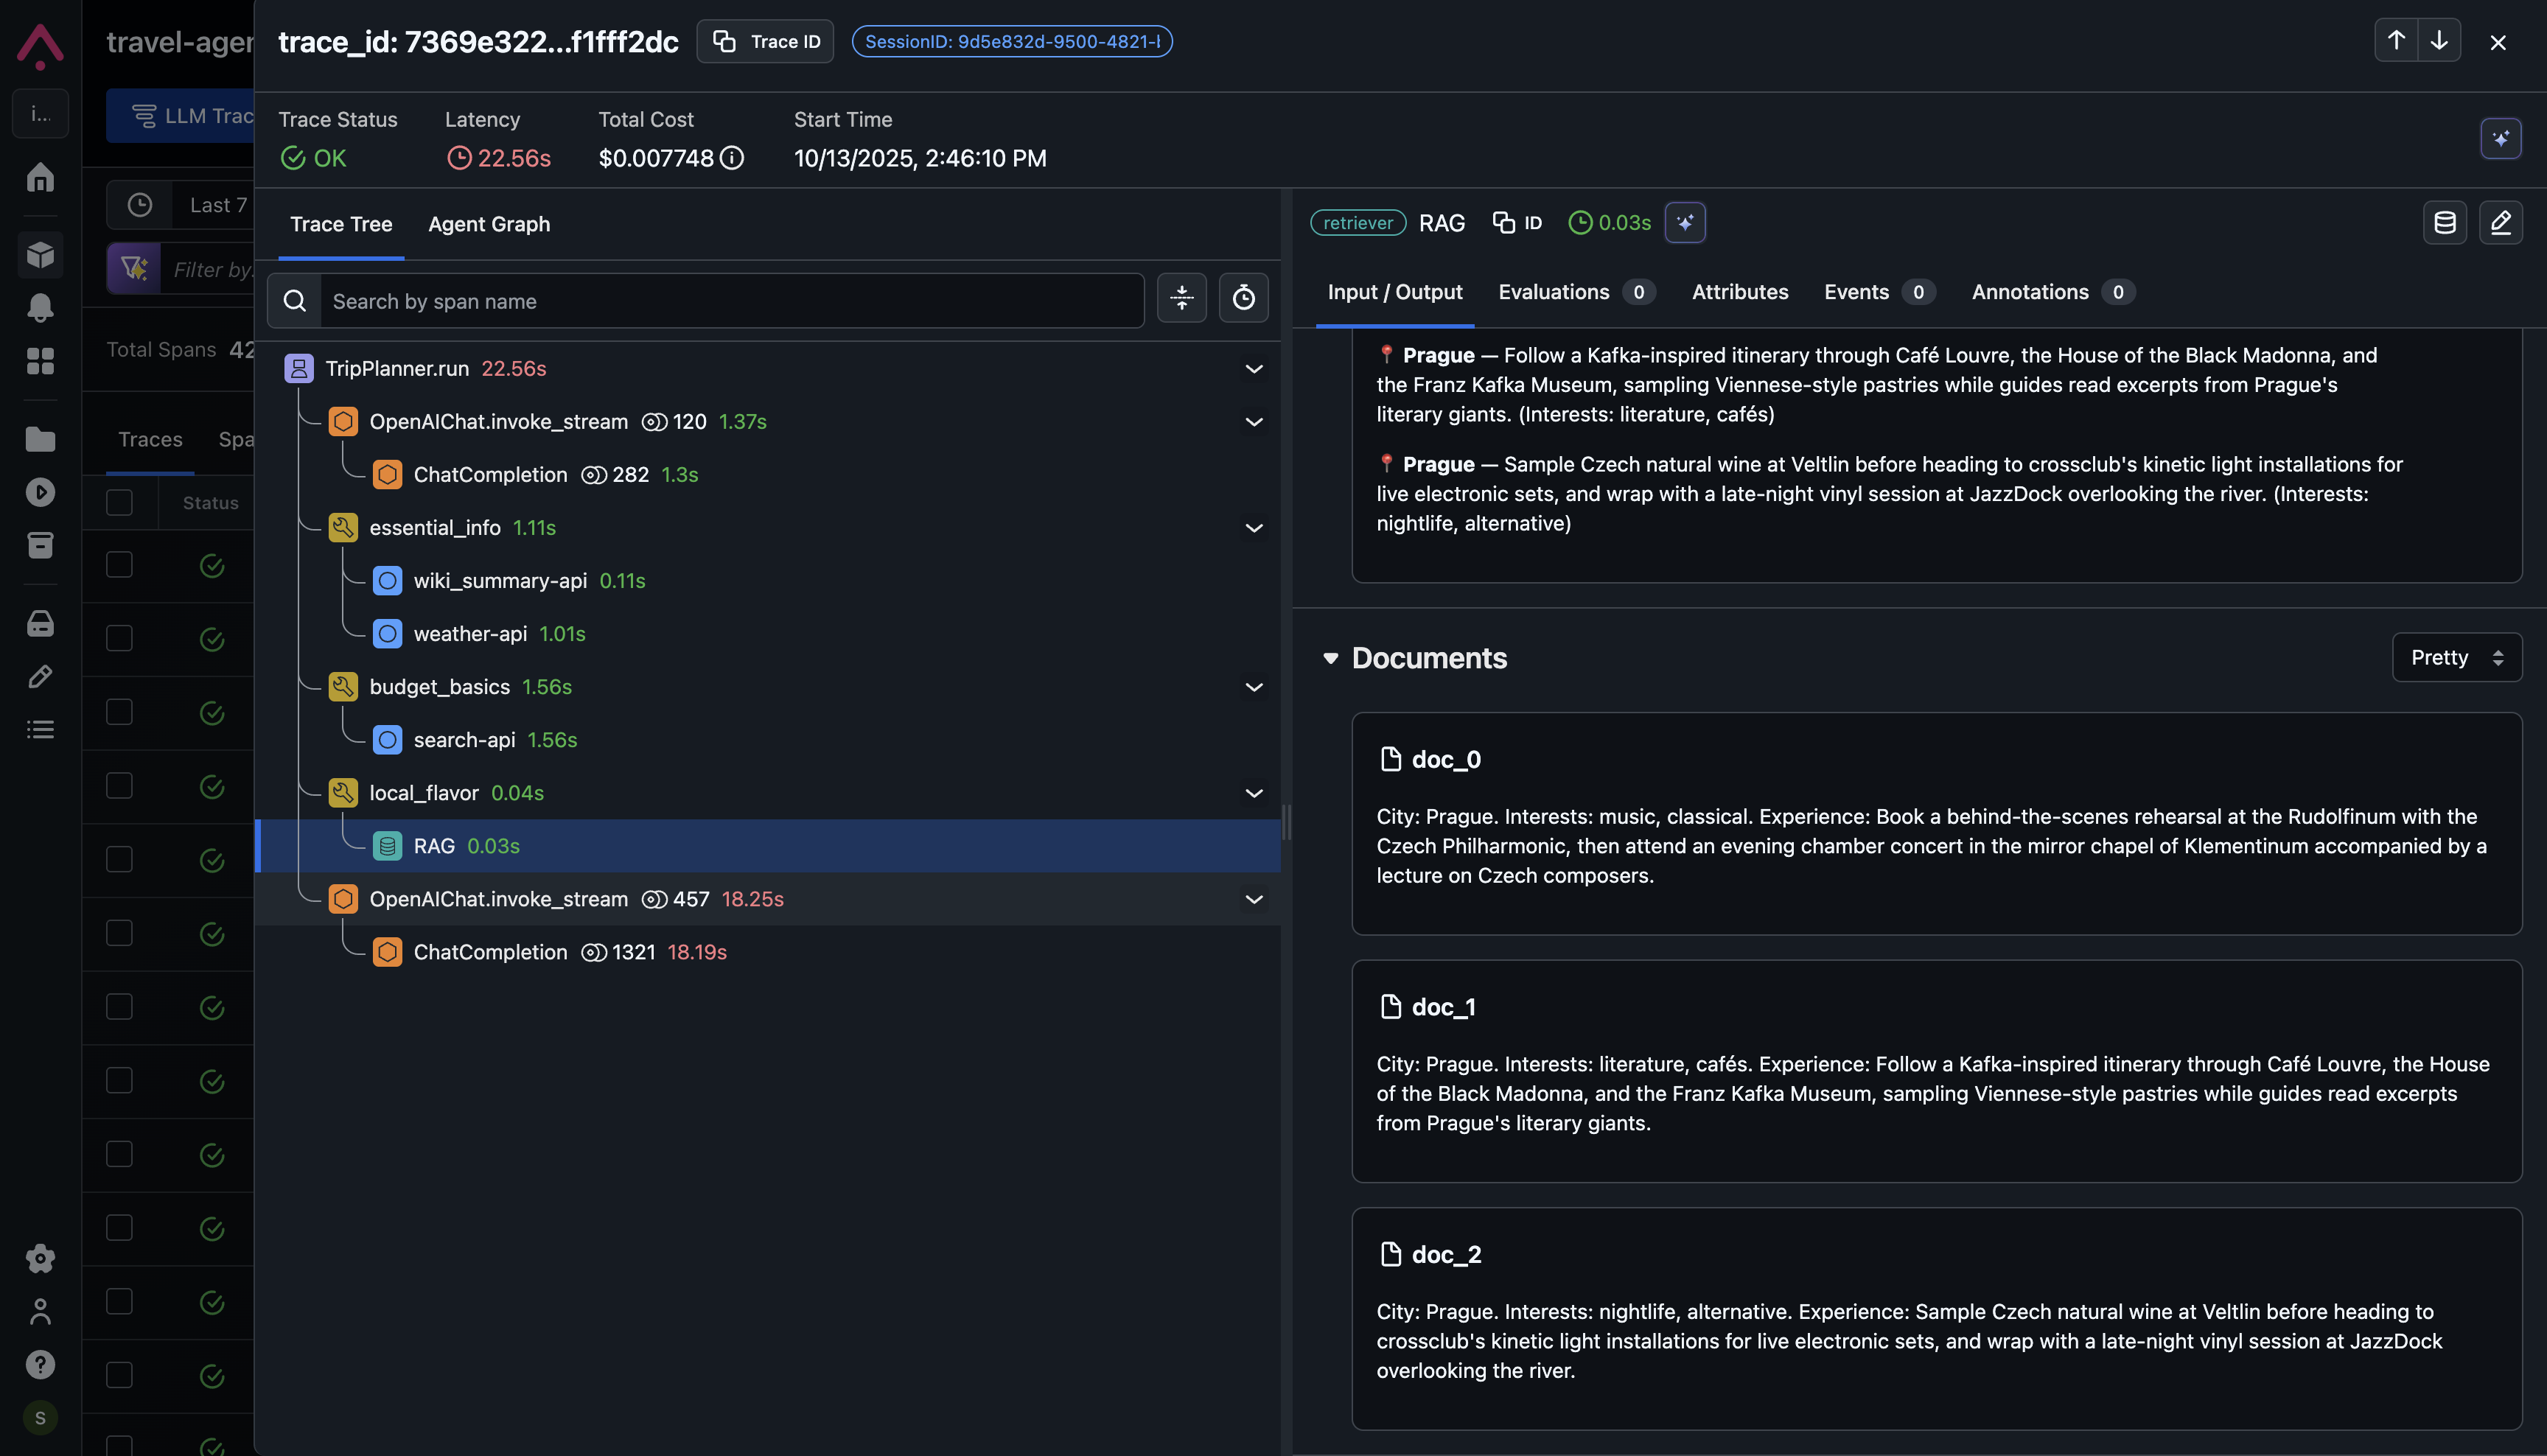
Task: Collapse the Documents section triangle
Action: click(x=1330, y=658)
